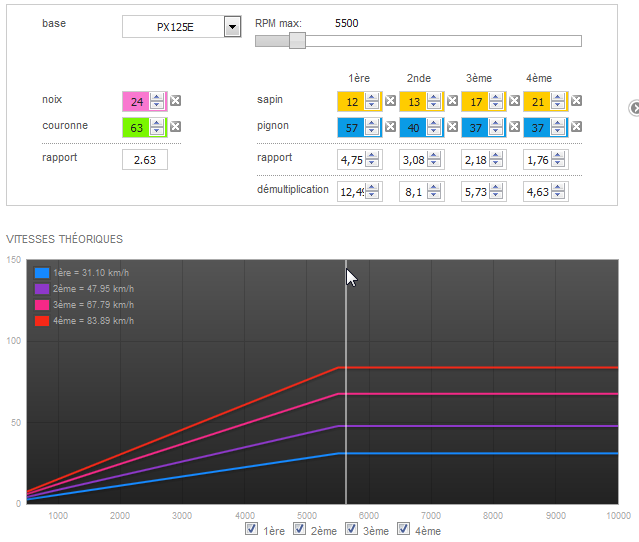Toggle the 2ème curve checkbox
This screenshot has width=639, height=542.
pyautogui.click(x=300, y=529)
